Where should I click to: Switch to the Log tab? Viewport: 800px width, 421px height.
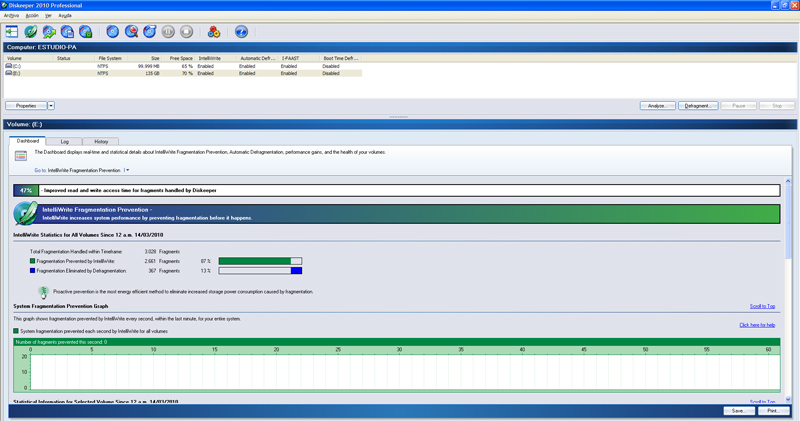click(64, 141)
